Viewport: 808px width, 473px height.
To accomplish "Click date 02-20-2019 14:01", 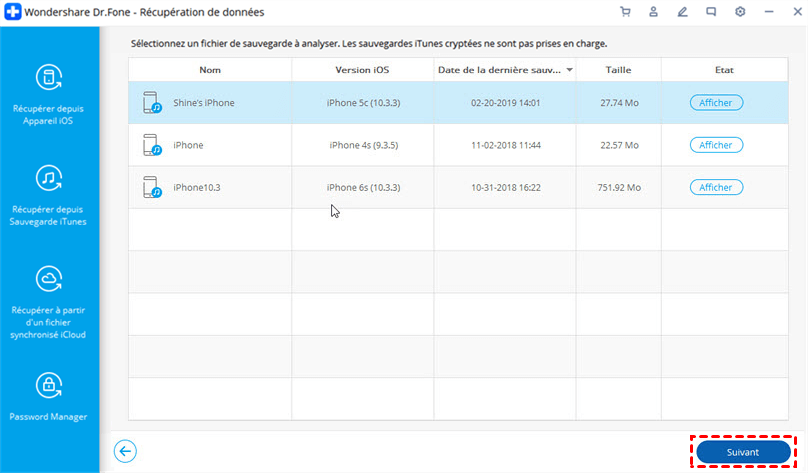I will pos(506,103).
